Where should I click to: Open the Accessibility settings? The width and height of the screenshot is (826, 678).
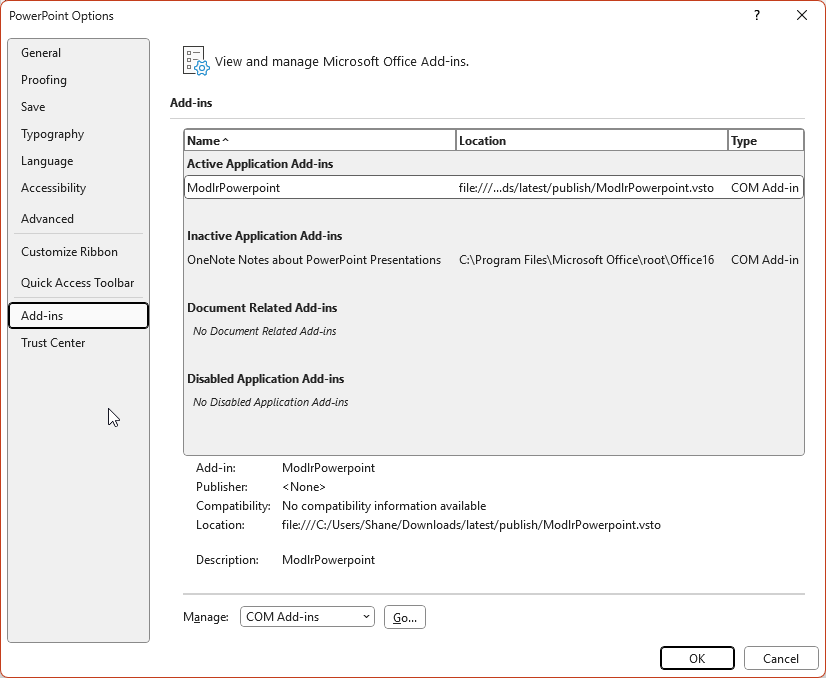click(x=53, y=187)
